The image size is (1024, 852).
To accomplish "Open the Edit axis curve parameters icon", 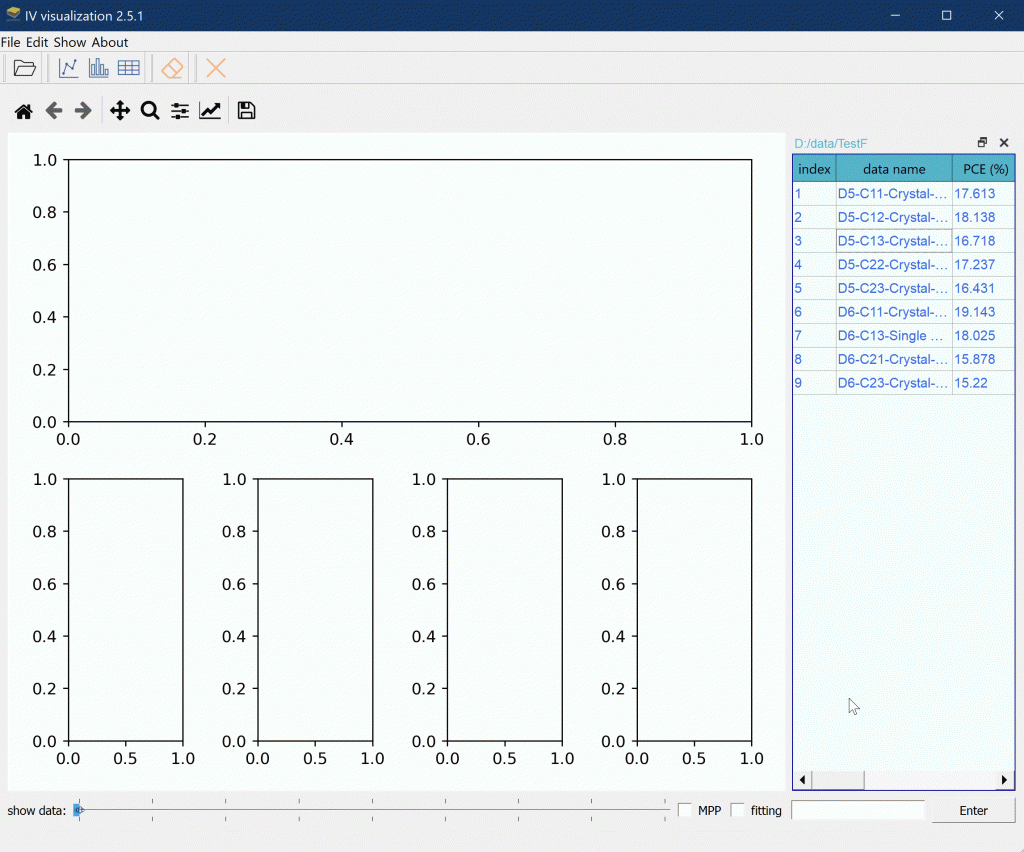I will (210, 111).
